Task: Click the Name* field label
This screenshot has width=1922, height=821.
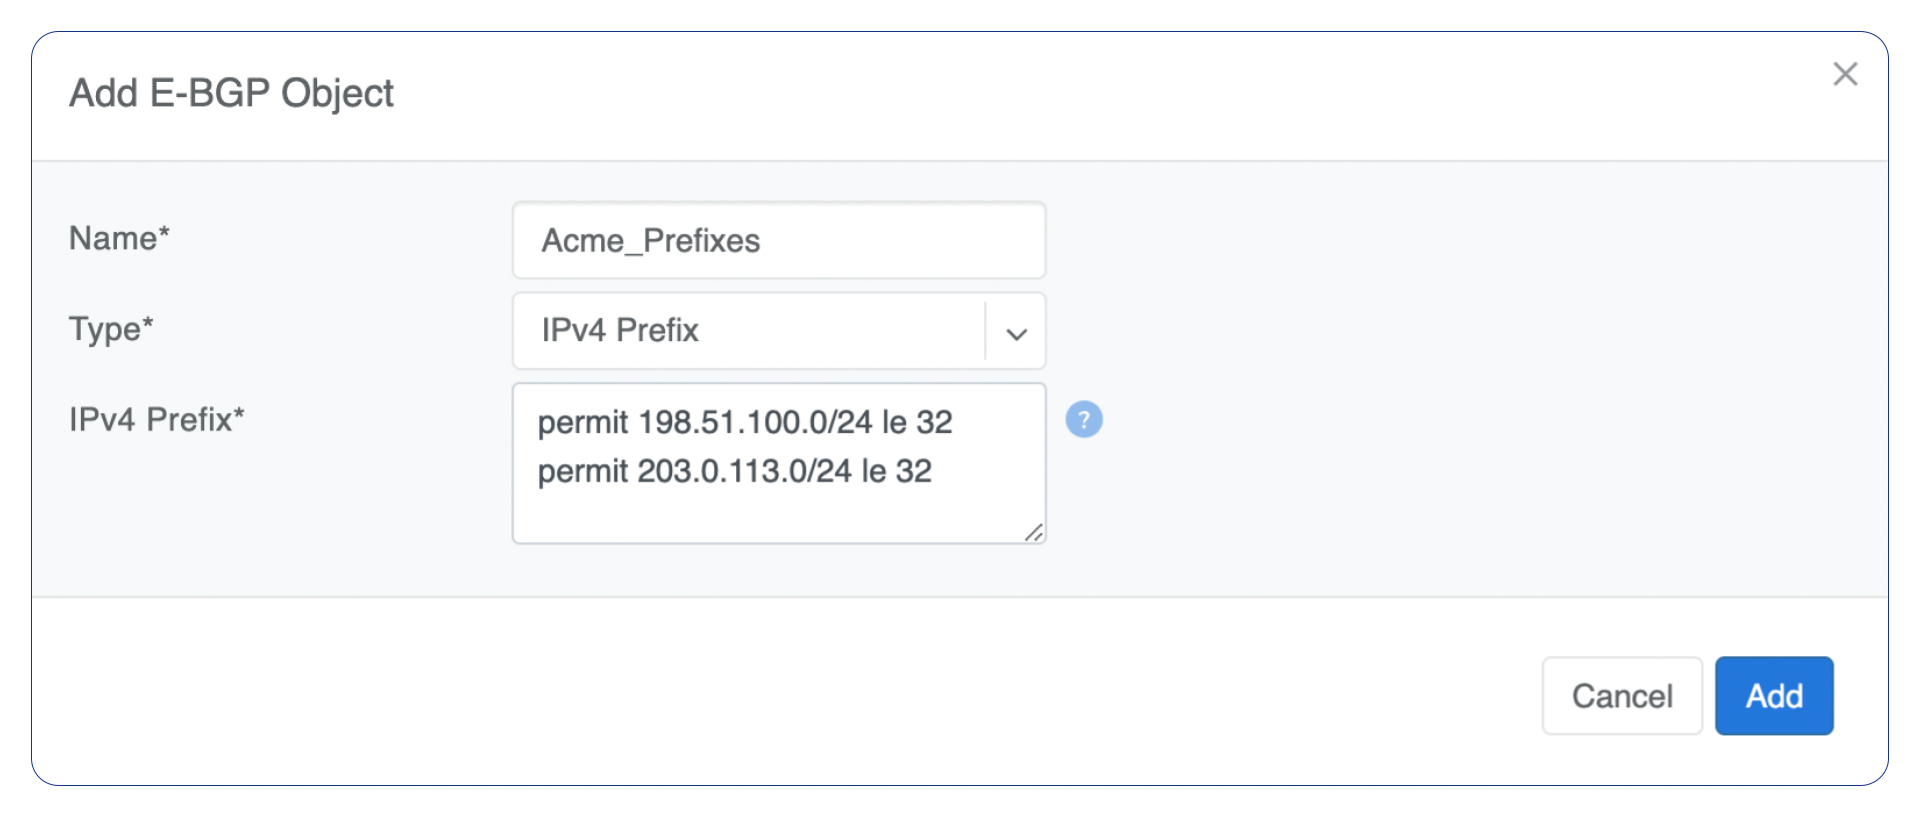Action: pos(118,238)
